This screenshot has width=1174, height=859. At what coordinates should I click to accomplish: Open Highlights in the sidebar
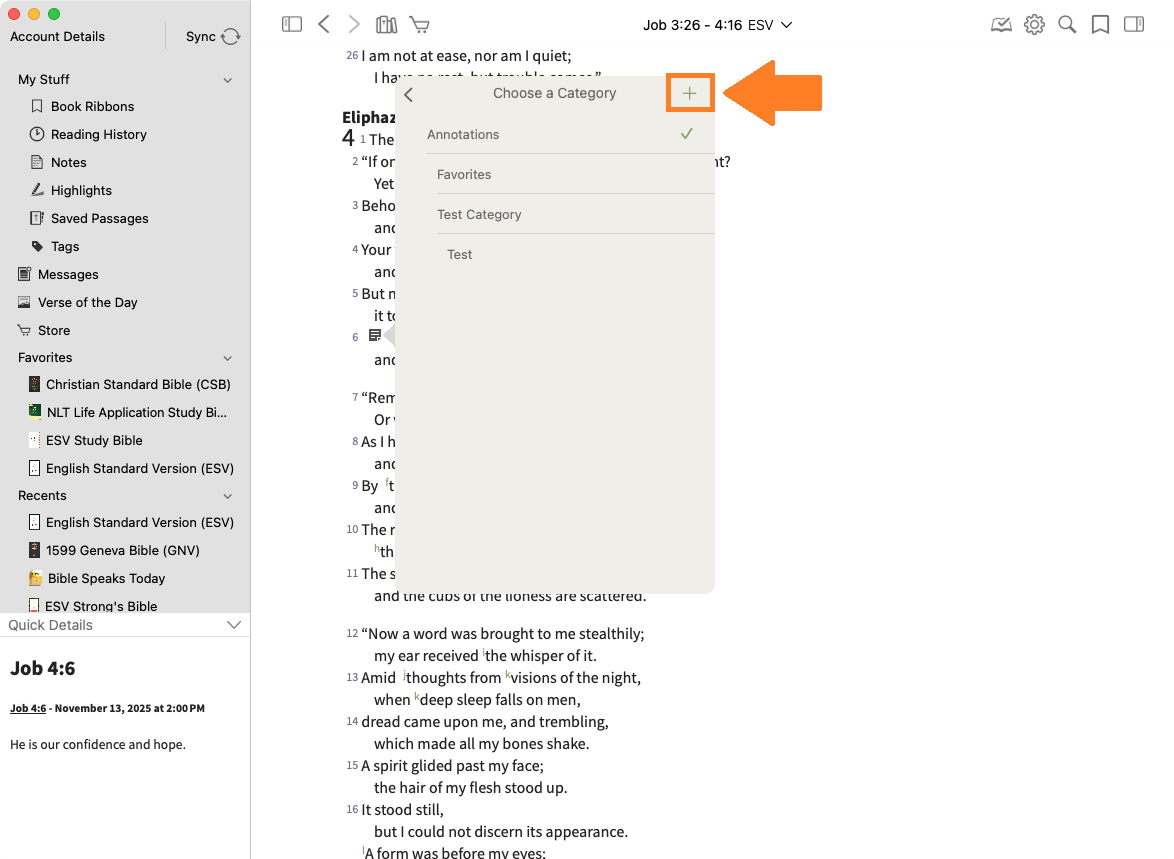(x=81, y=190)
